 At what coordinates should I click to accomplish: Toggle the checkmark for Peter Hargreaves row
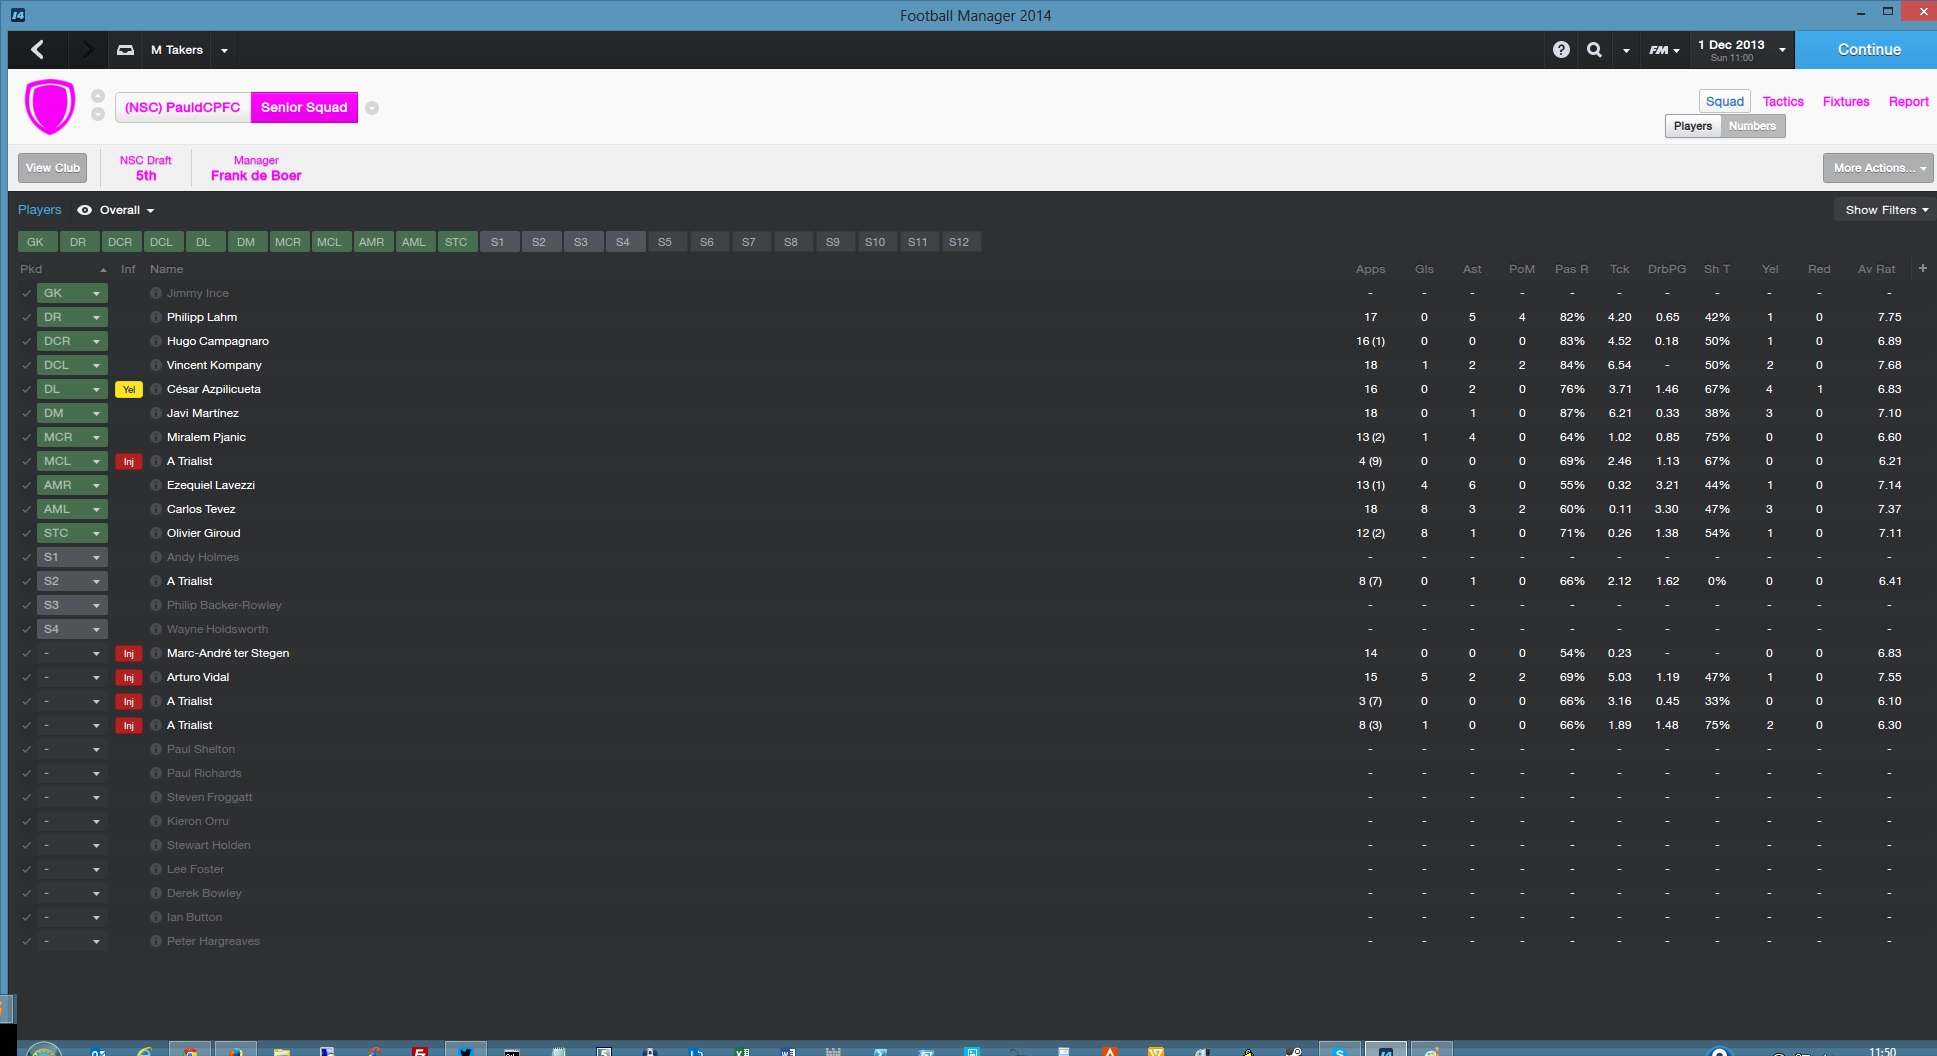click(x=26, y=941)
